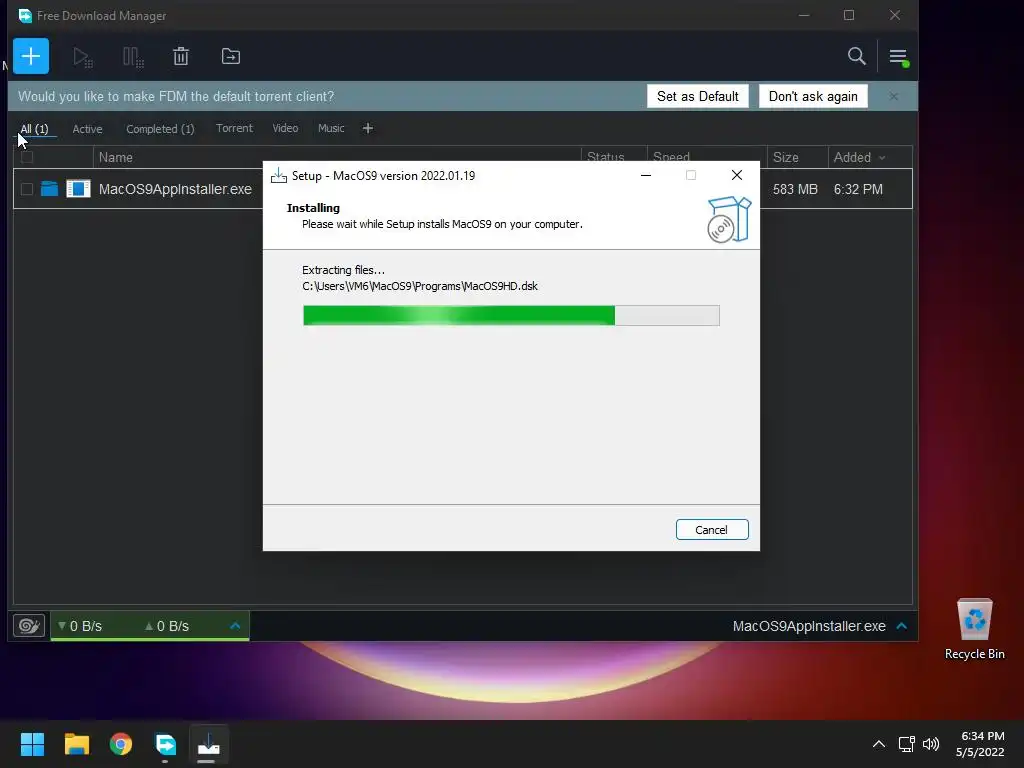Set FDM as default torrent client
The image size is (1024, 768).
(697, 96)
